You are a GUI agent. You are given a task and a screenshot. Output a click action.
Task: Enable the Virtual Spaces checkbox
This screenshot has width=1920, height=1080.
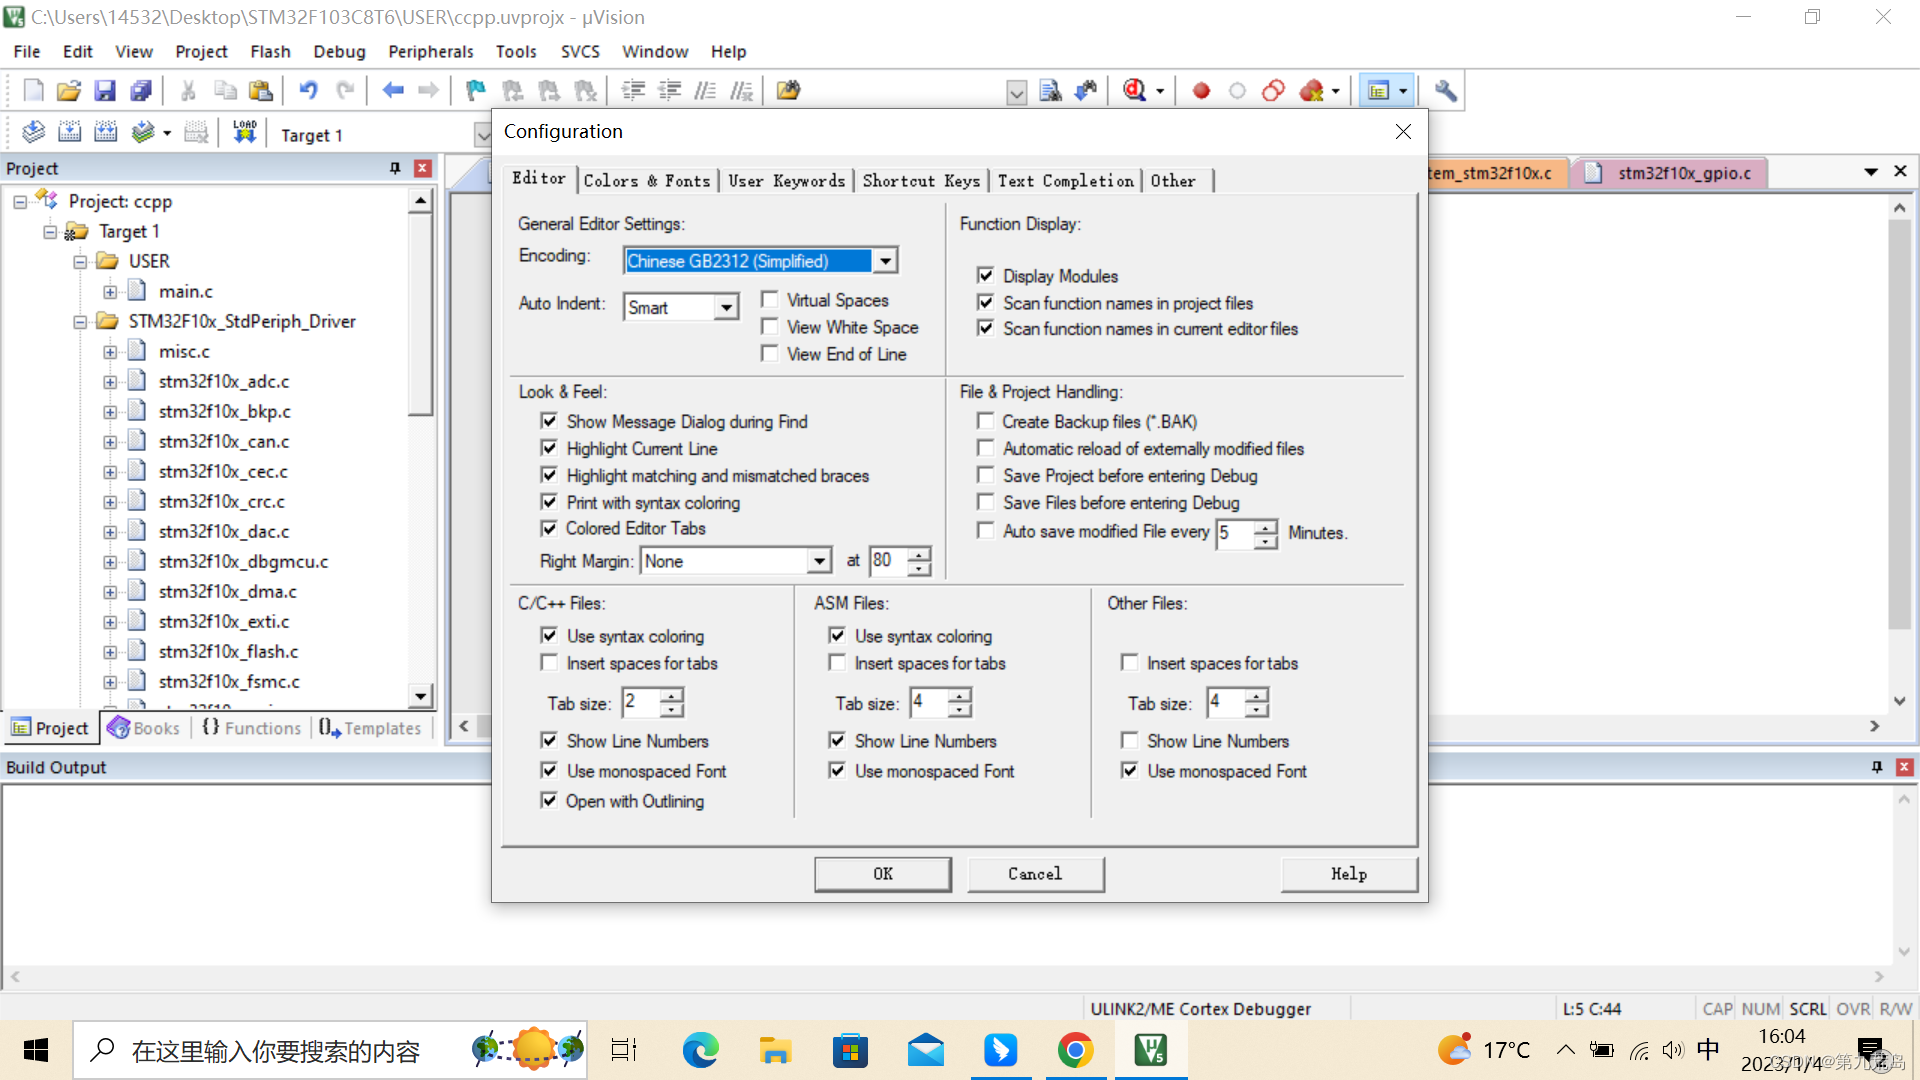770,299
